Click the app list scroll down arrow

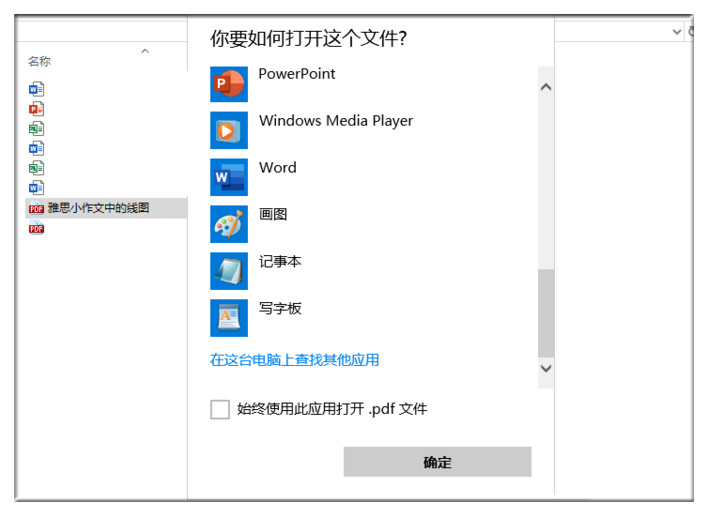546,368
